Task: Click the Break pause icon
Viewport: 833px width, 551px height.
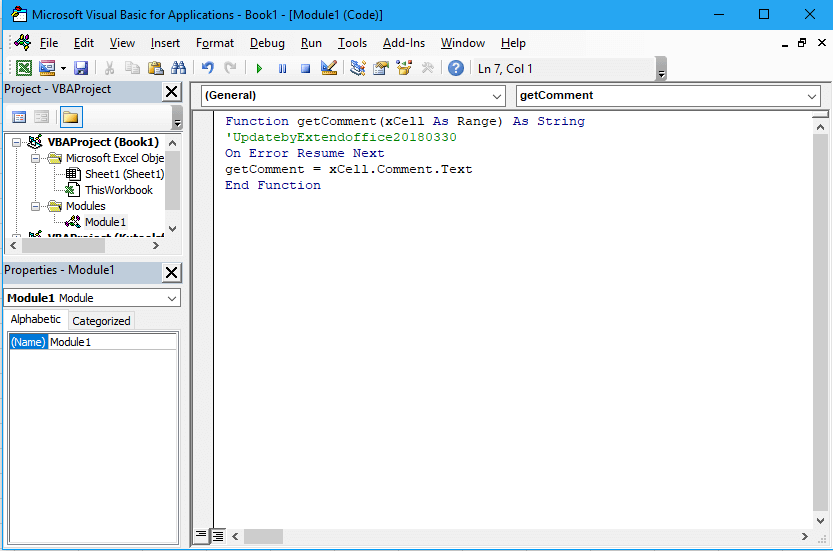Action: point(282,68)
